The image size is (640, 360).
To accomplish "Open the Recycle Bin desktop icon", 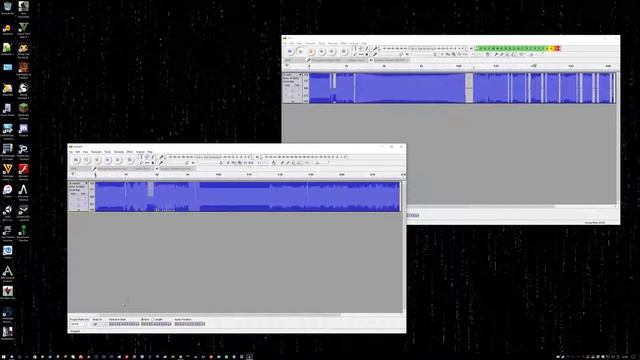I will tap(7, 8).
